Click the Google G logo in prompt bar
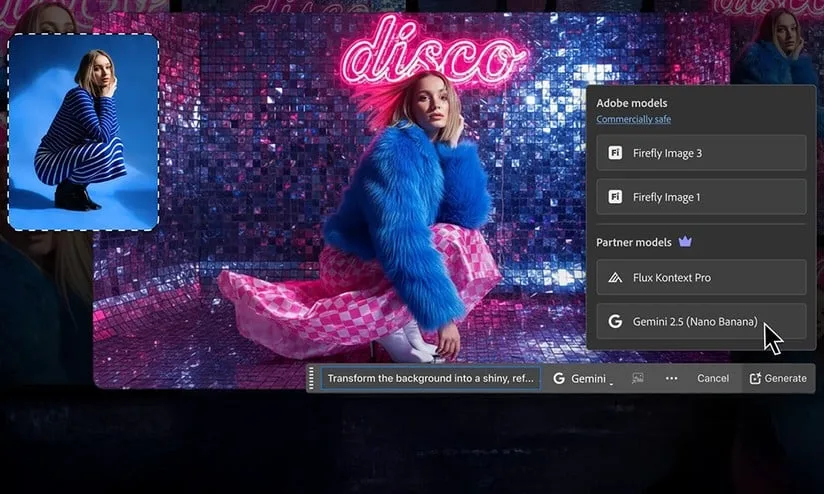 point(559,379)
